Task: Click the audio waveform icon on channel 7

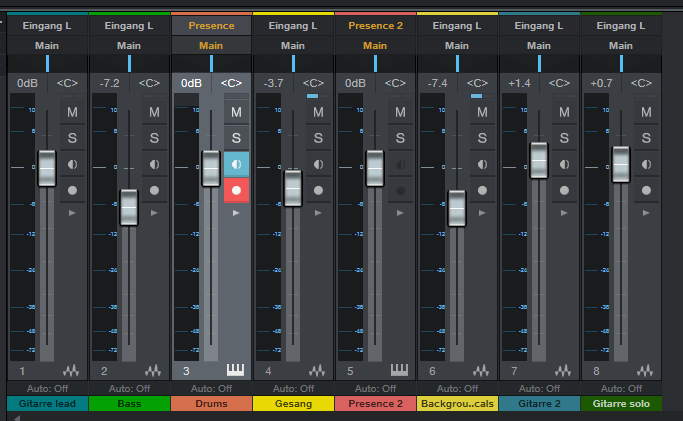Action: point(563,371)
